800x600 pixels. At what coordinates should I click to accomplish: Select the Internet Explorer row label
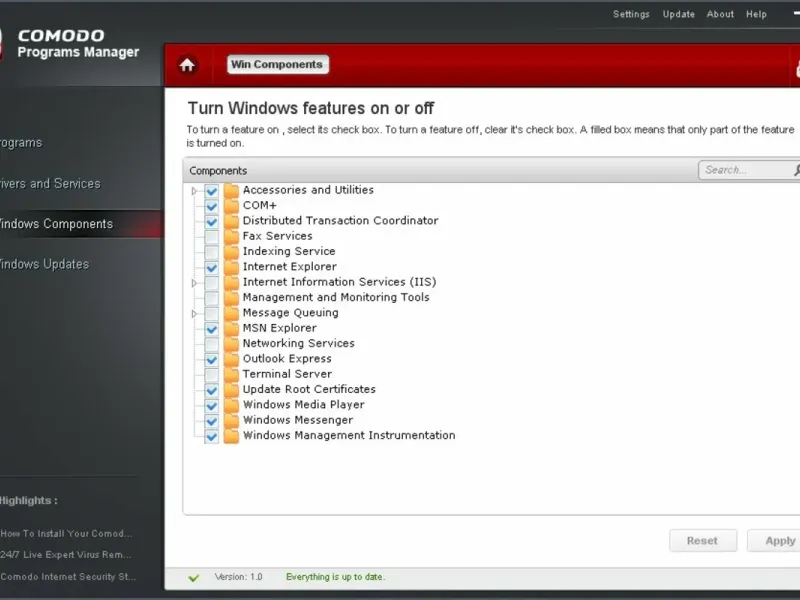289,267
